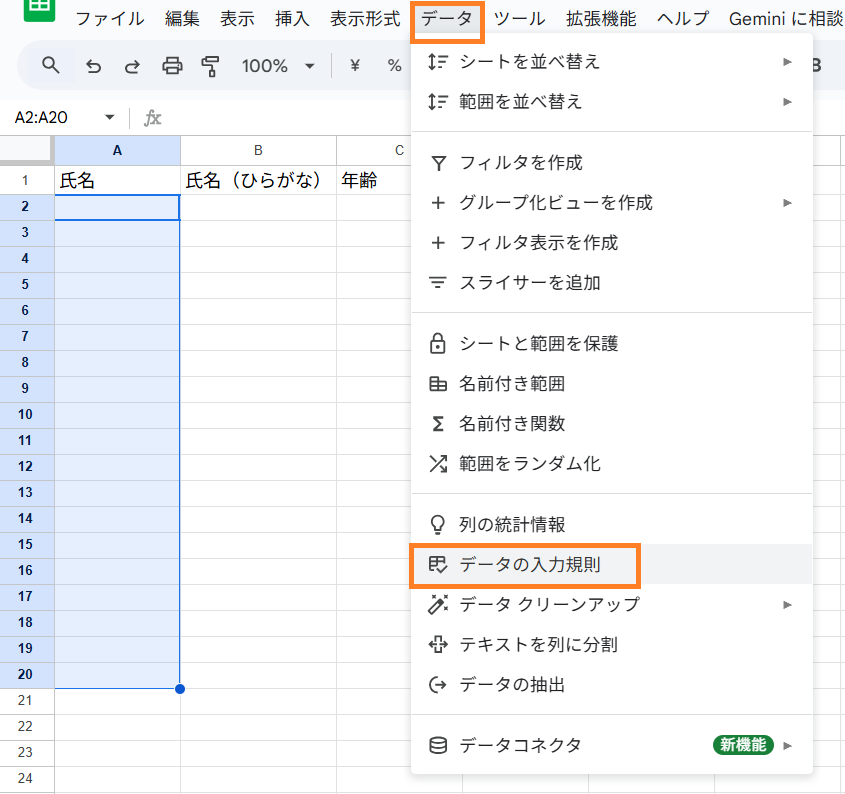Click the redo arrow icon
The height and width of the screenshot is (794, 845).
pos(132,66)
